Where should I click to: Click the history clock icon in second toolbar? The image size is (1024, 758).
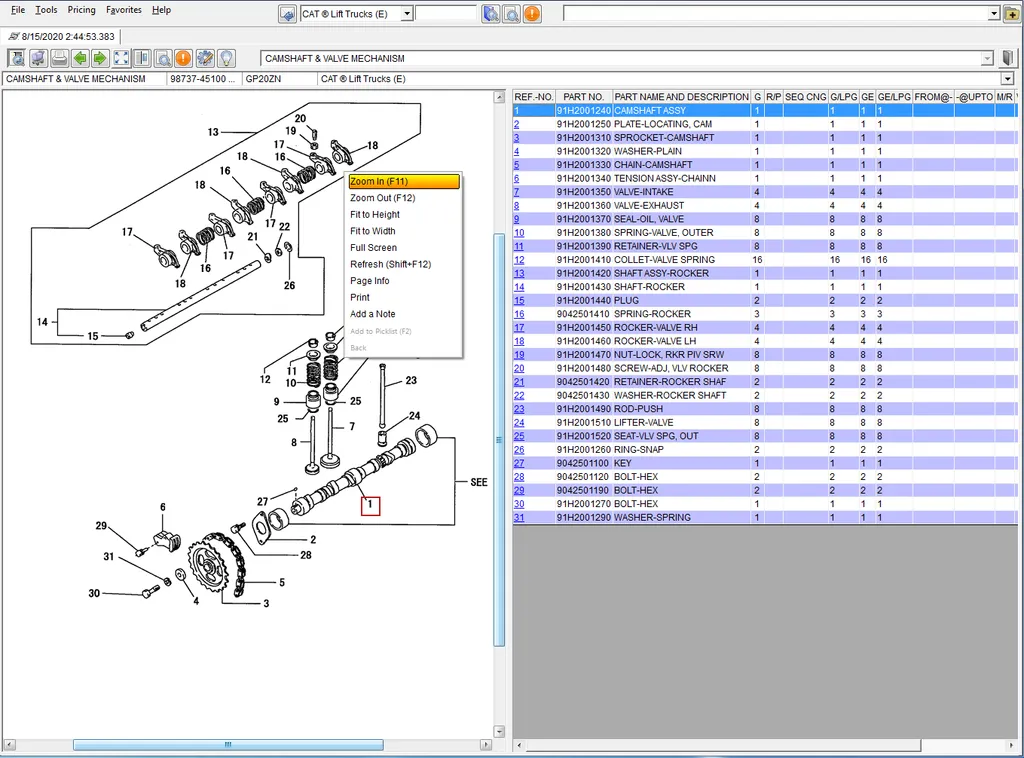click(17, 58)
